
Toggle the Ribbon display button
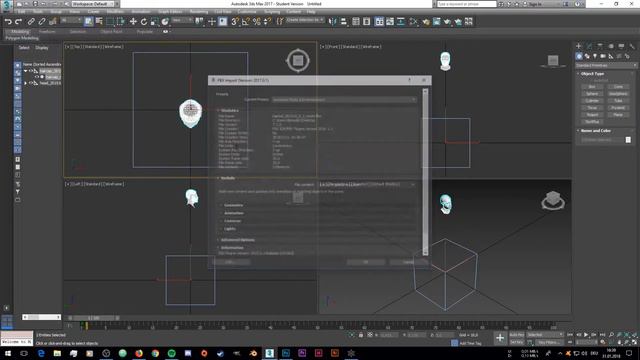point(379,22)
